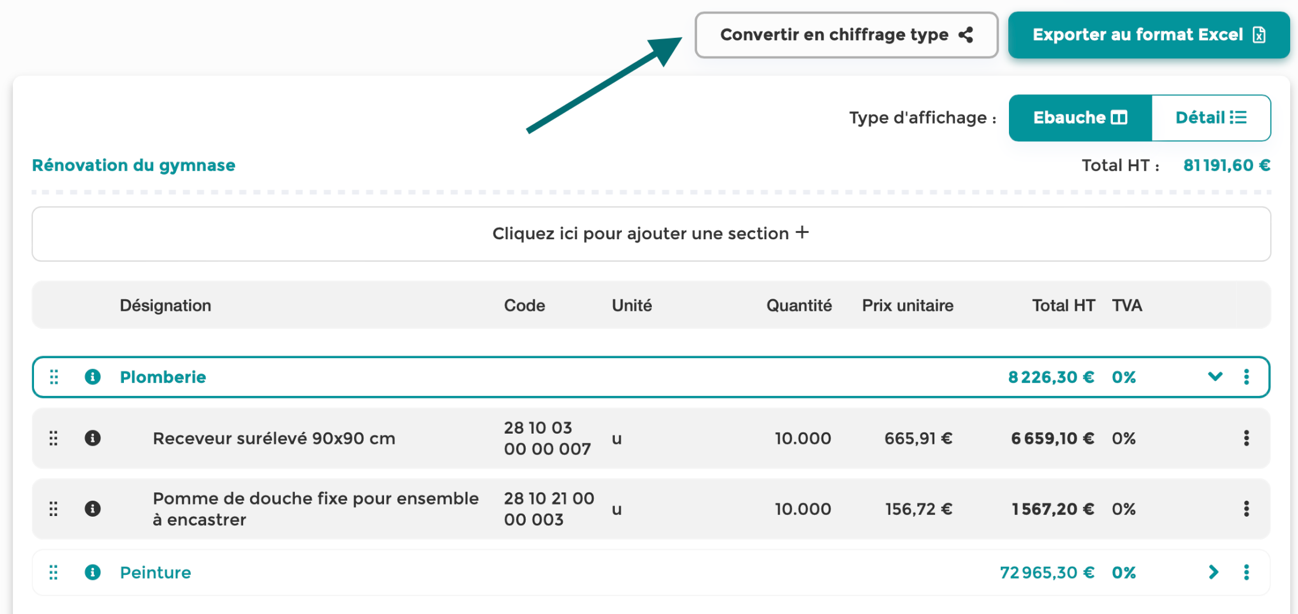Click the info icon beside Peinture
The width and height of the screenshot is (1298, 614).
[x=93, y=572]
